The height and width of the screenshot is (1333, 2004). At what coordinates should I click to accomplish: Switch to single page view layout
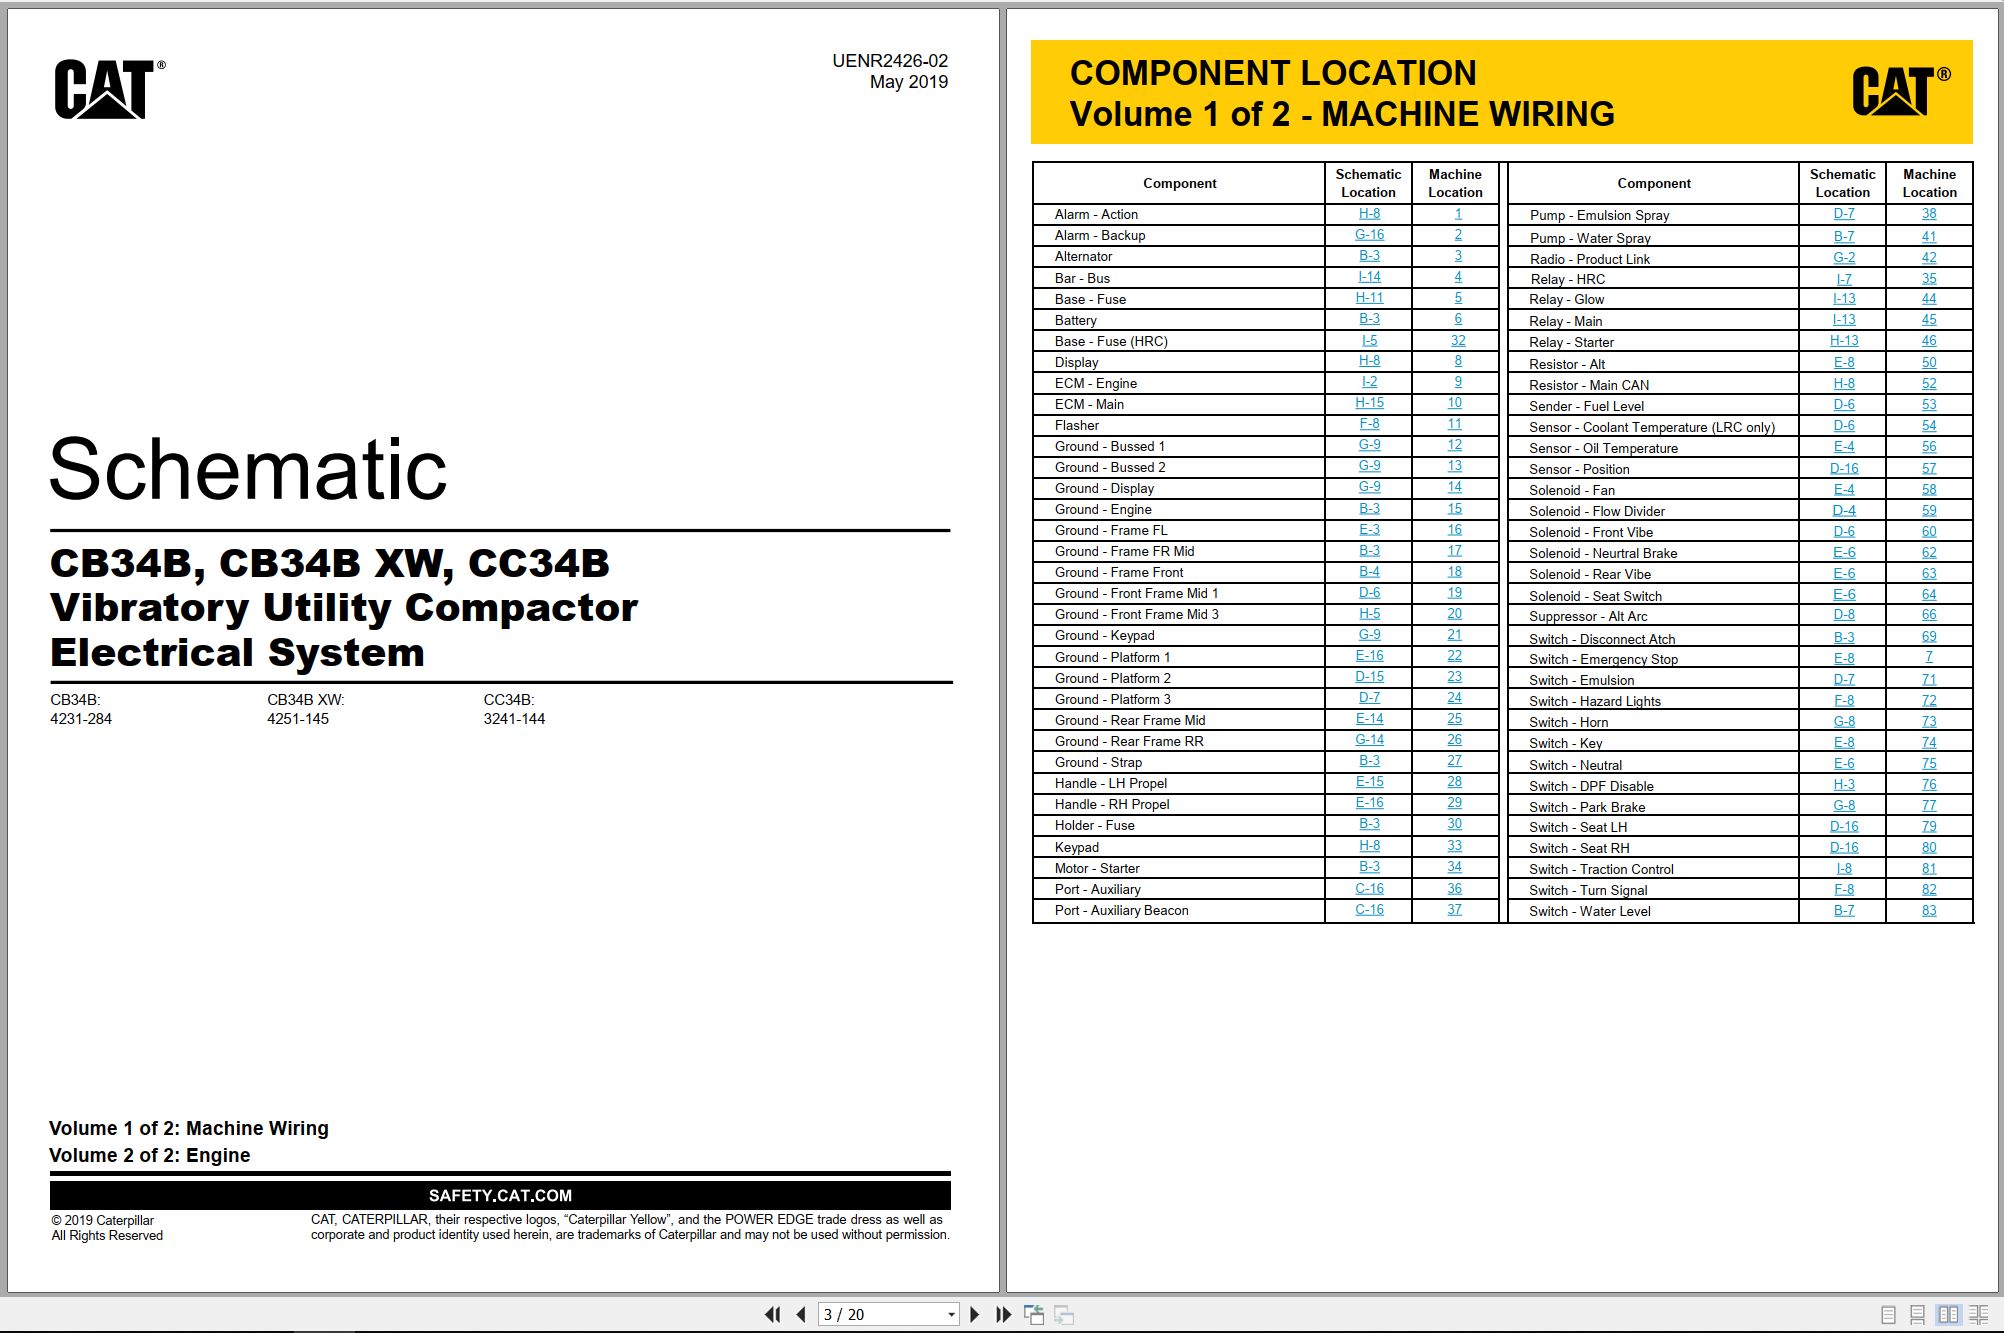[x=1888, y=1315]
